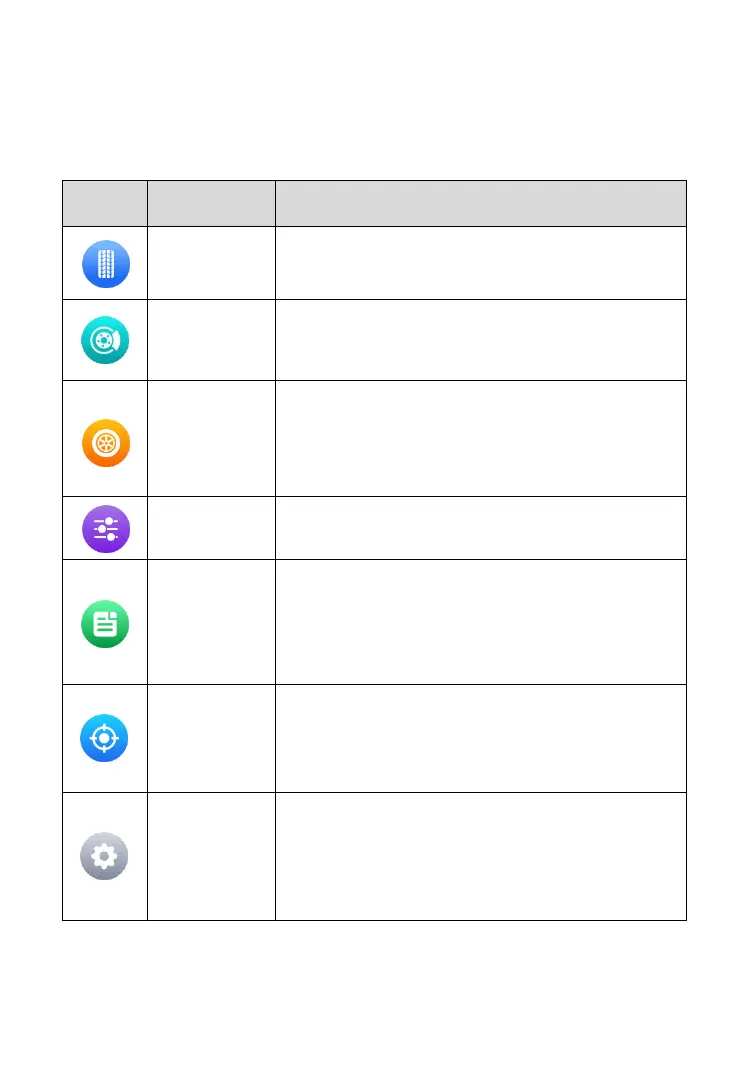Screen dimensions: 748x1077
Task: Click empty name cell beside orange wheel icon
Action: click(x=211, y=438)
